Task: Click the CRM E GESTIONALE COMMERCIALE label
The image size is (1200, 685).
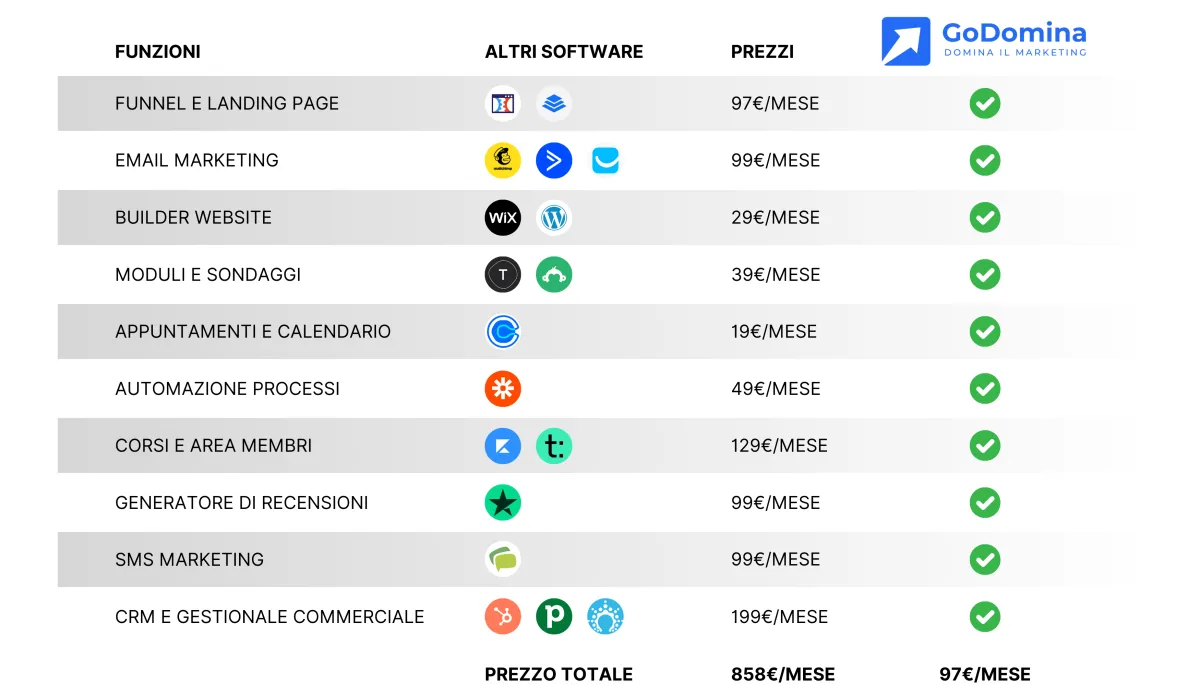Action: click(x=270, y=617)
